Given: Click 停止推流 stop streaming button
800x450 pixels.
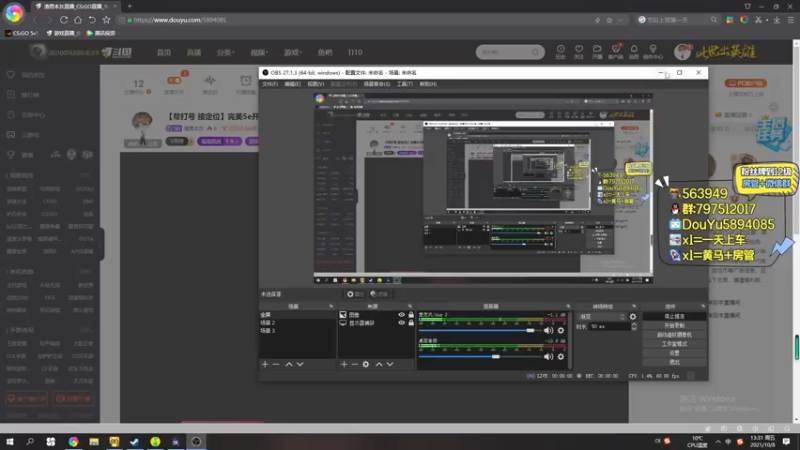Looking at the screenshot, I should click(674, 316).
